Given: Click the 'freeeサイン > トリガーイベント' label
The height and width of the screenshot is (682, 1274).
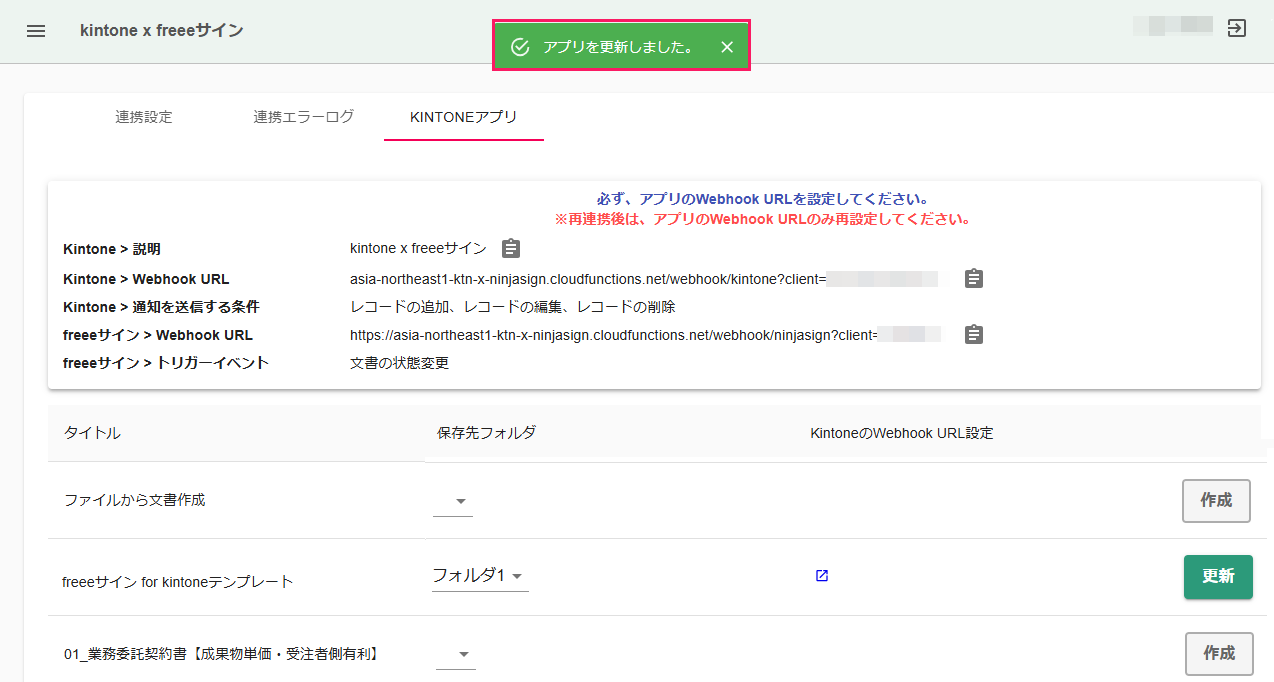Looking at the screenshot, I should click(x=166, y=363).
